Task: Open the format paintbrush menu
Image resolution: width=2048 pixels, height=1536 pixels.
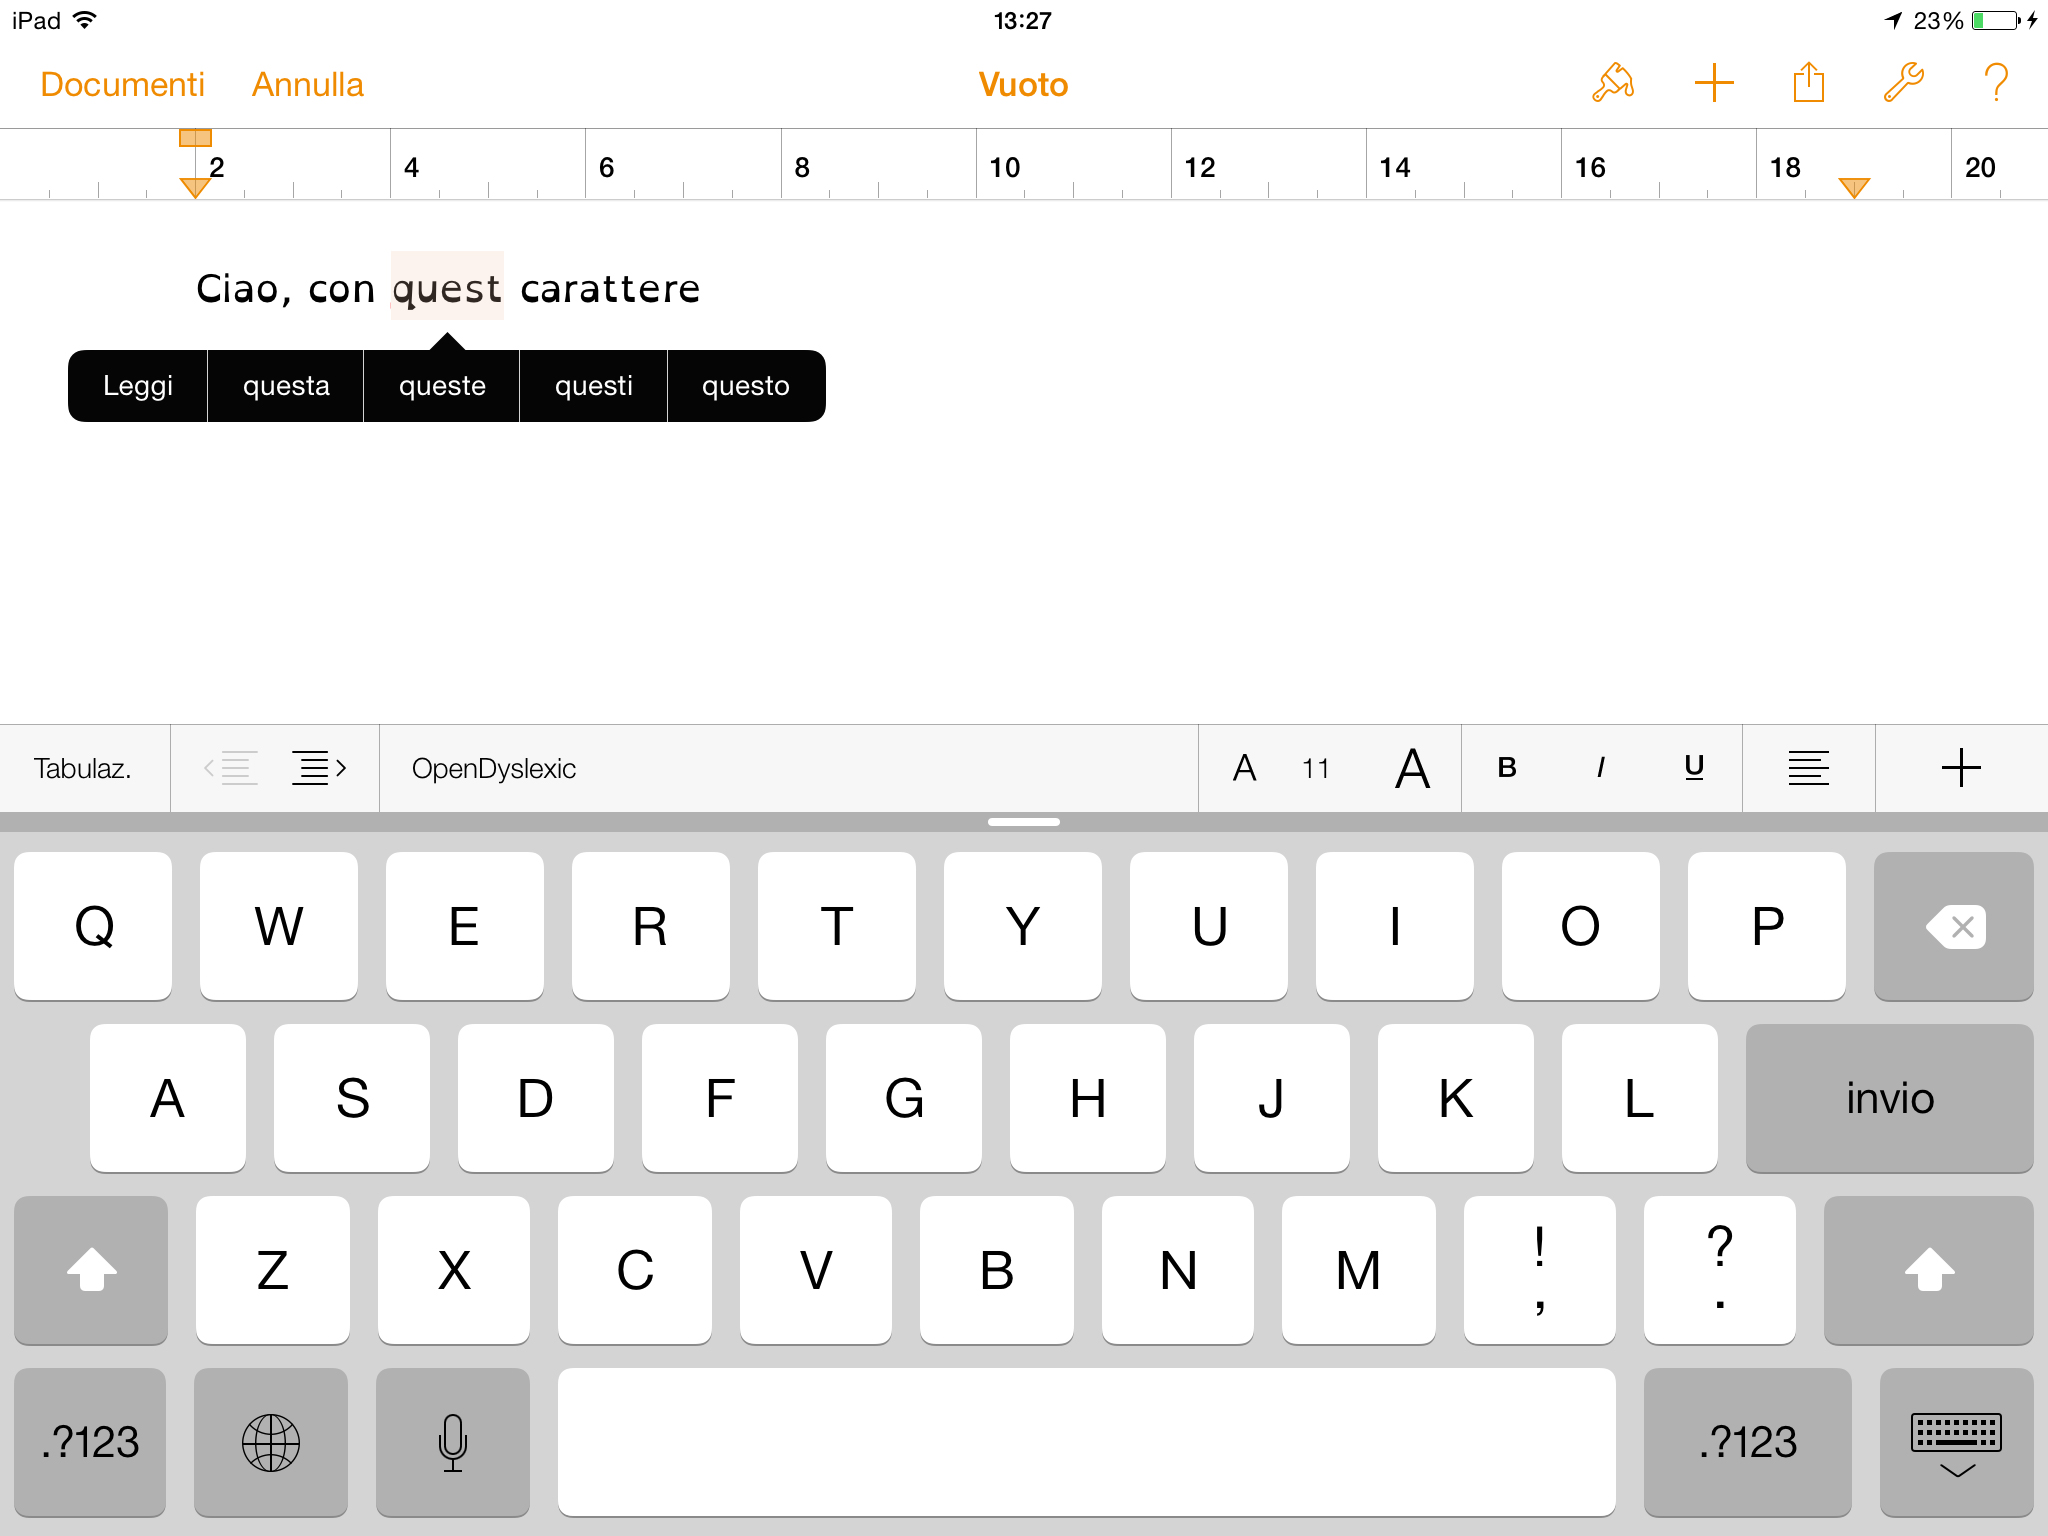Action: [1612, 83]
